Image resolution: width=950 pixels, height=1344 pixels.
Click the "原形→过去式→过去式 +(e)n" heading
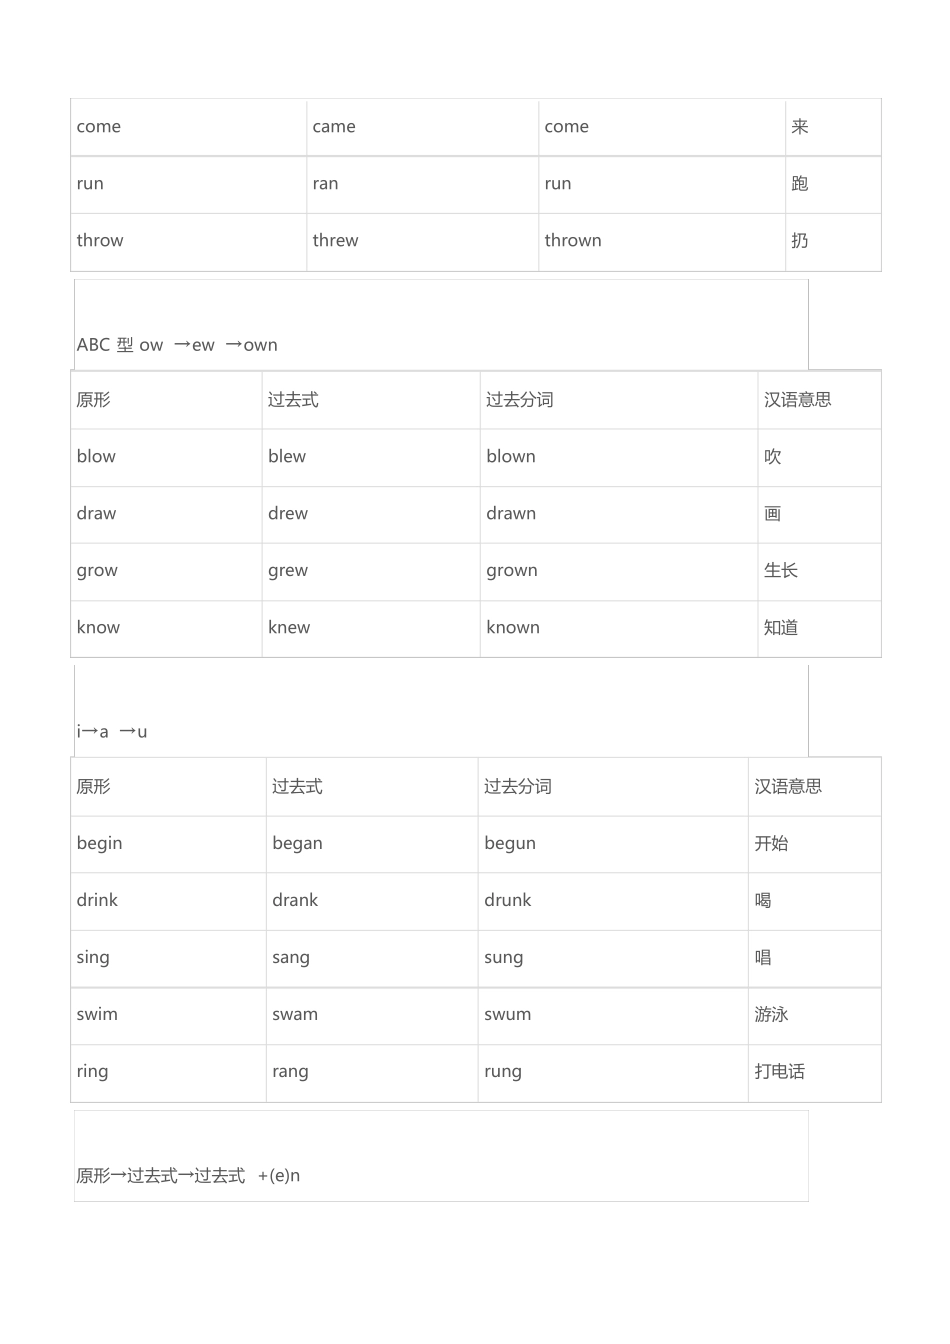click(x=188, y=1176)
